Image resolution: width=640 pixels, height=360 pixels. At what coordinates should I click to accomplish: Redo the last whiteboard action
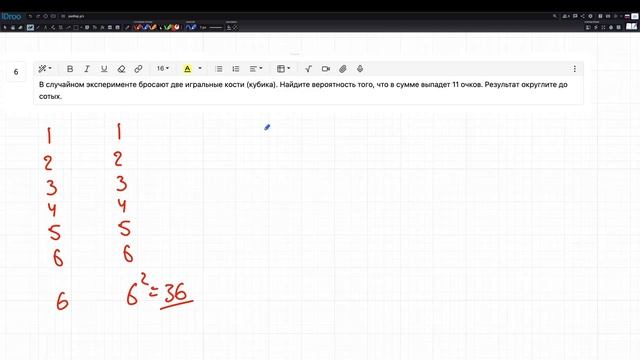pyautogui.click(x=38, y=16)
